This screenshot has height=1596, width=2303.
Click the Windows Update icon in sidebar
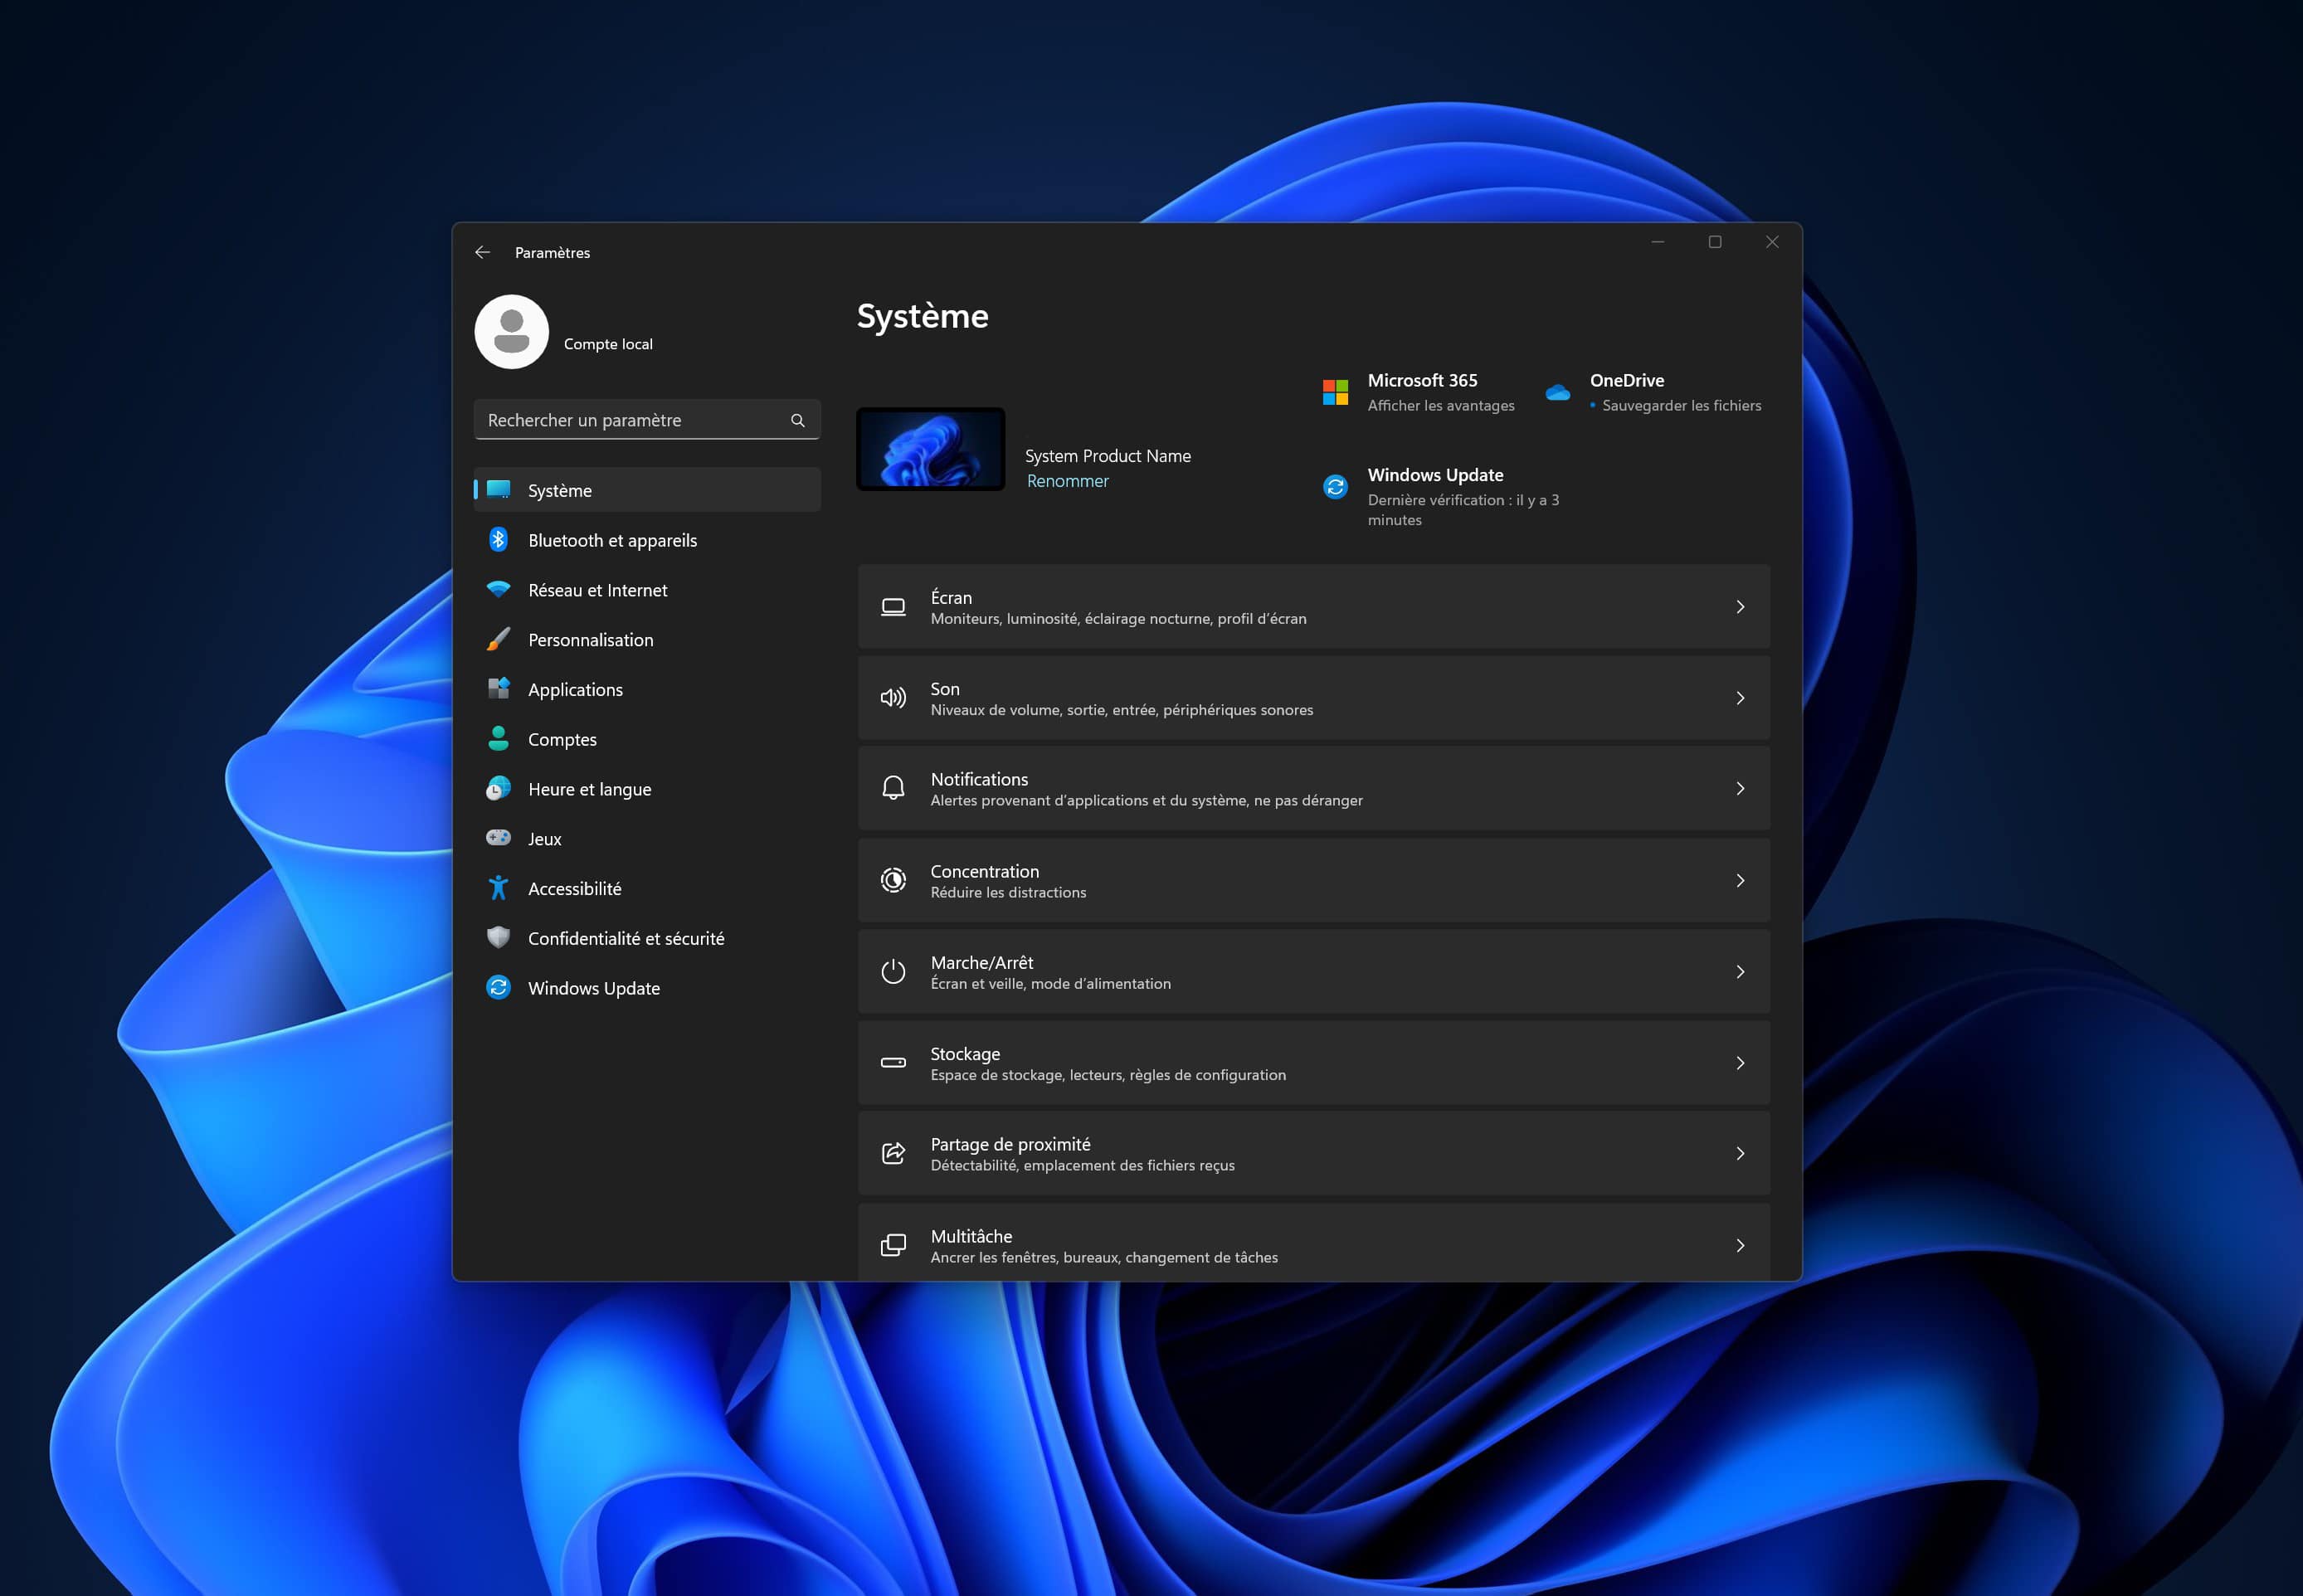500,987
